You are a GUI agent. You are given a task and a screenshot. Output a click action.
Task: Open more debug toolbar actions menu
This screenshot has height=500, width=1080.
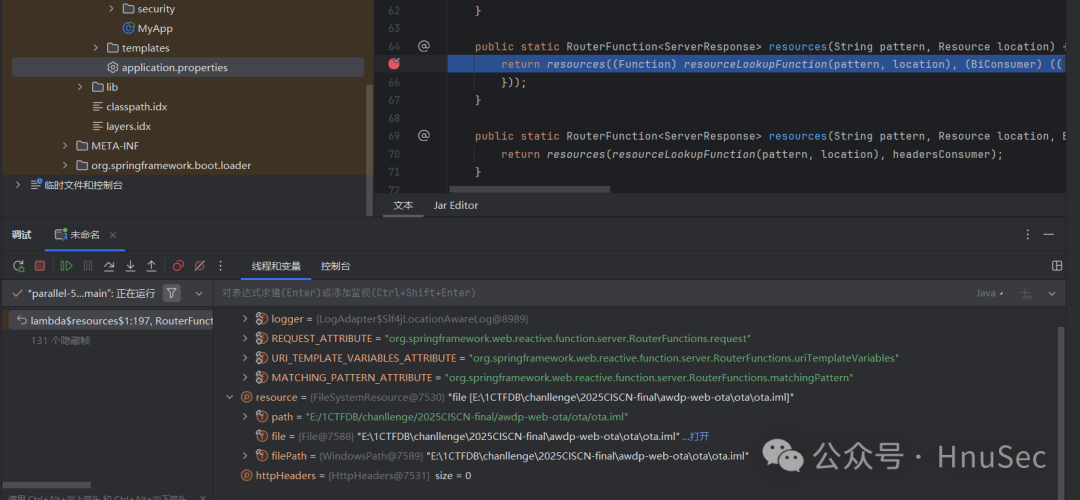pyautogui.click(x=220, y=266)
